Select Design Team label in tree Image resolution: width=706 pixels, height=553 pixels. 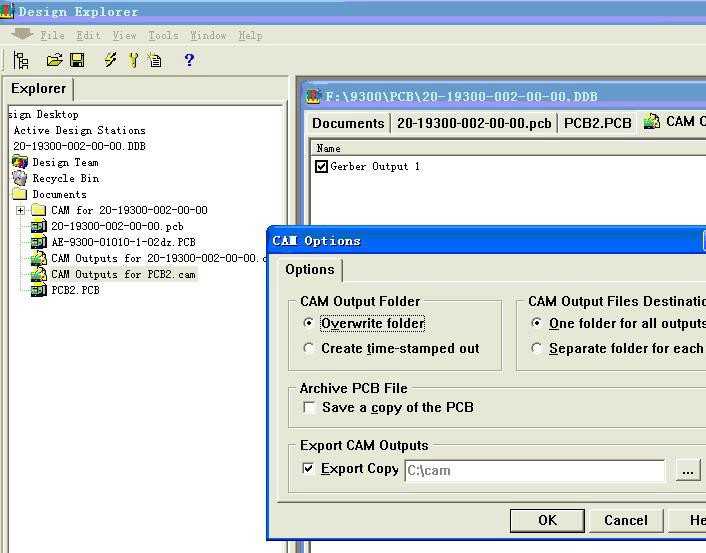[65, 162]
